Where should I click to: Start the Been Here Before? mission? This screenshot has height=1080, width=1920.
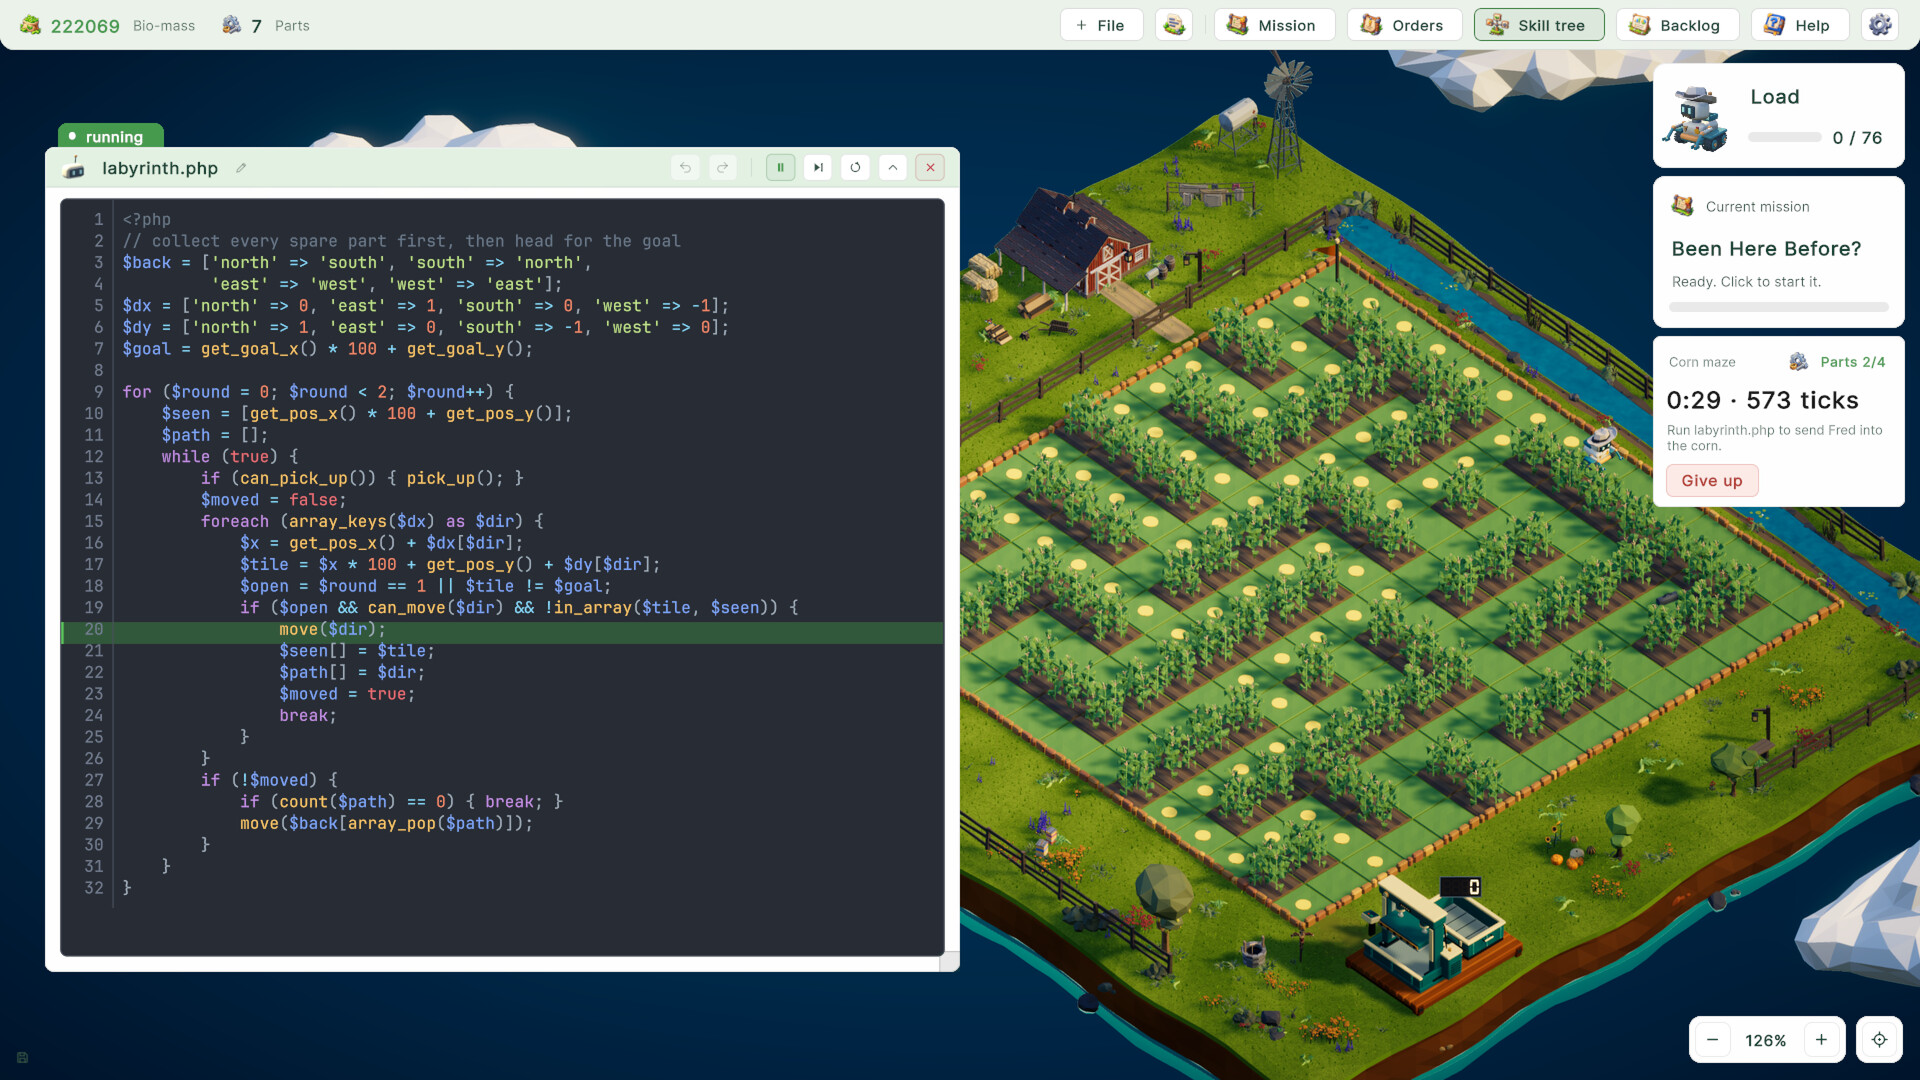click(1778, 252)
